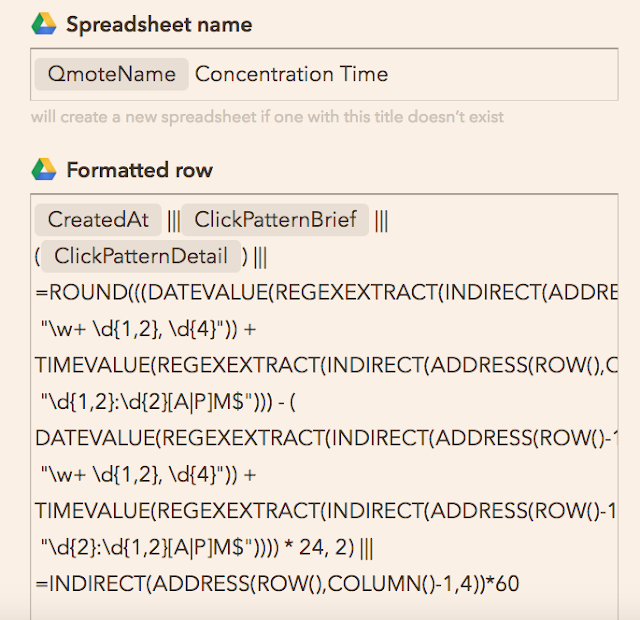Screen dimensions: 640x620
Task: Click the Concentration Time text in name field
Action: point(291,74)
